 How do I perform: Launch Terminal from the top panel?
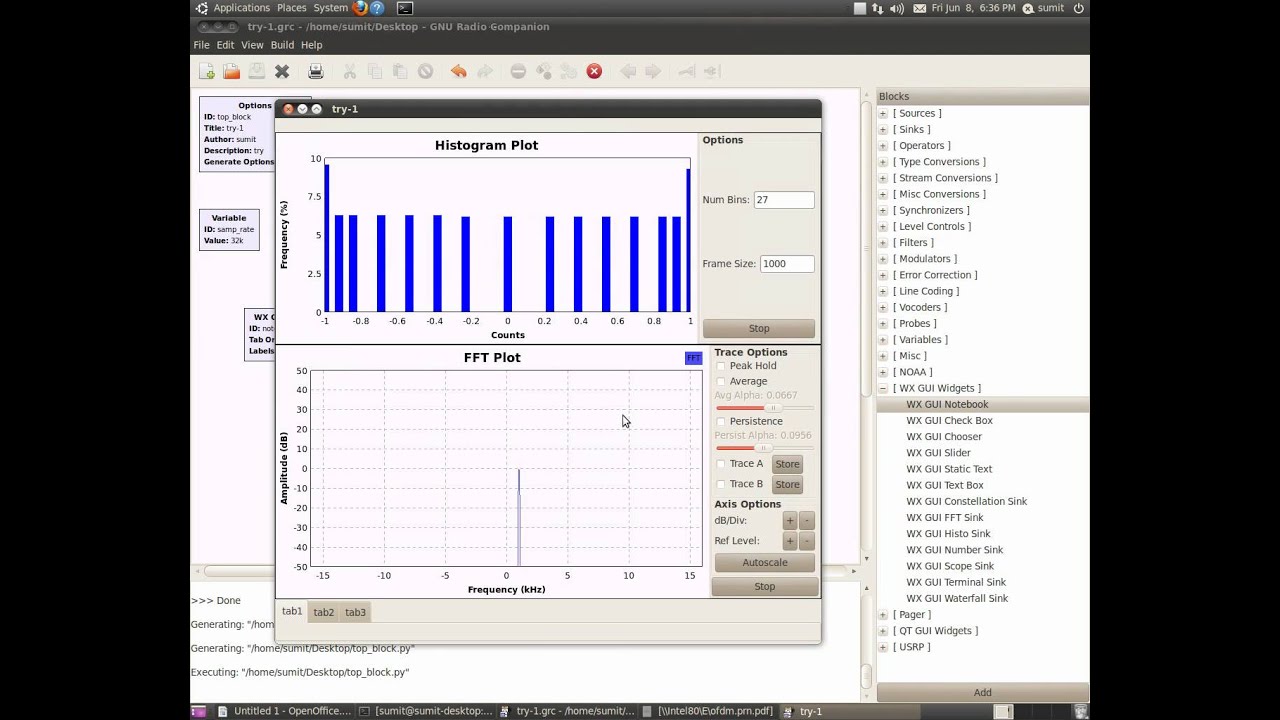(x=405, y=8)
